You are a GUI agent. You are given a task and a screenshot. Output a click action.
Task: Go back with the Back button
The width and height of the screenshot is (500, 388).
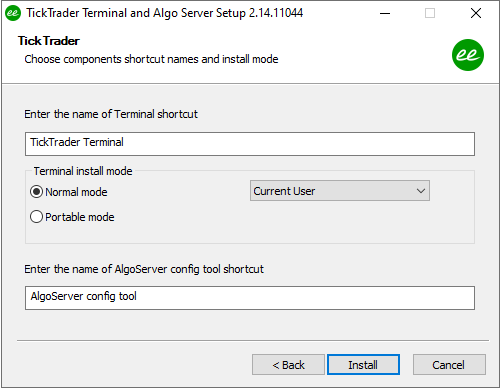coord(288,365)
